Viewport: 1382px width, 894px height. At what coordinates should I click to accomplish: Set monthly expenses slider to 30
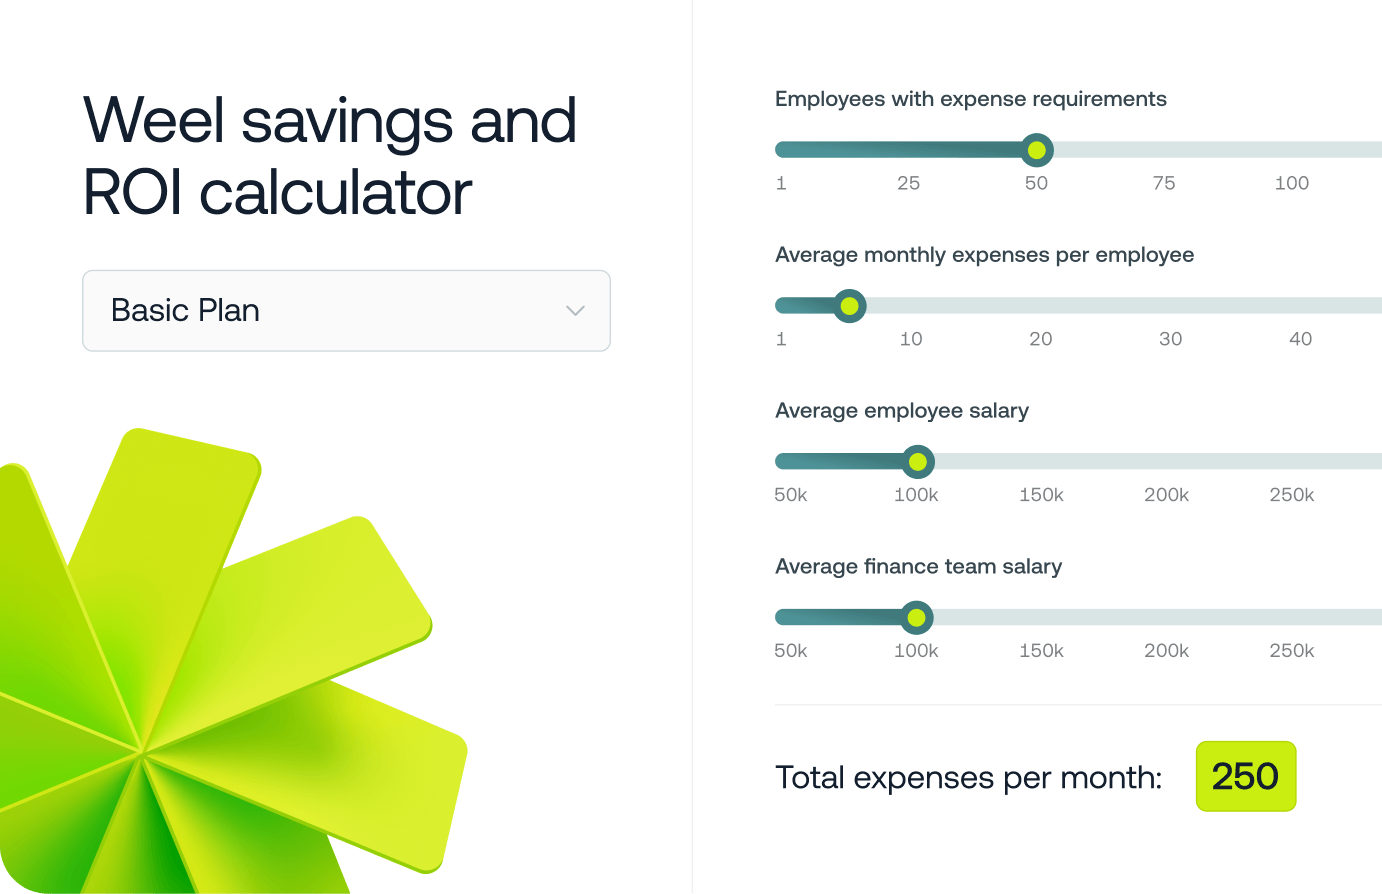point(1171,306)
